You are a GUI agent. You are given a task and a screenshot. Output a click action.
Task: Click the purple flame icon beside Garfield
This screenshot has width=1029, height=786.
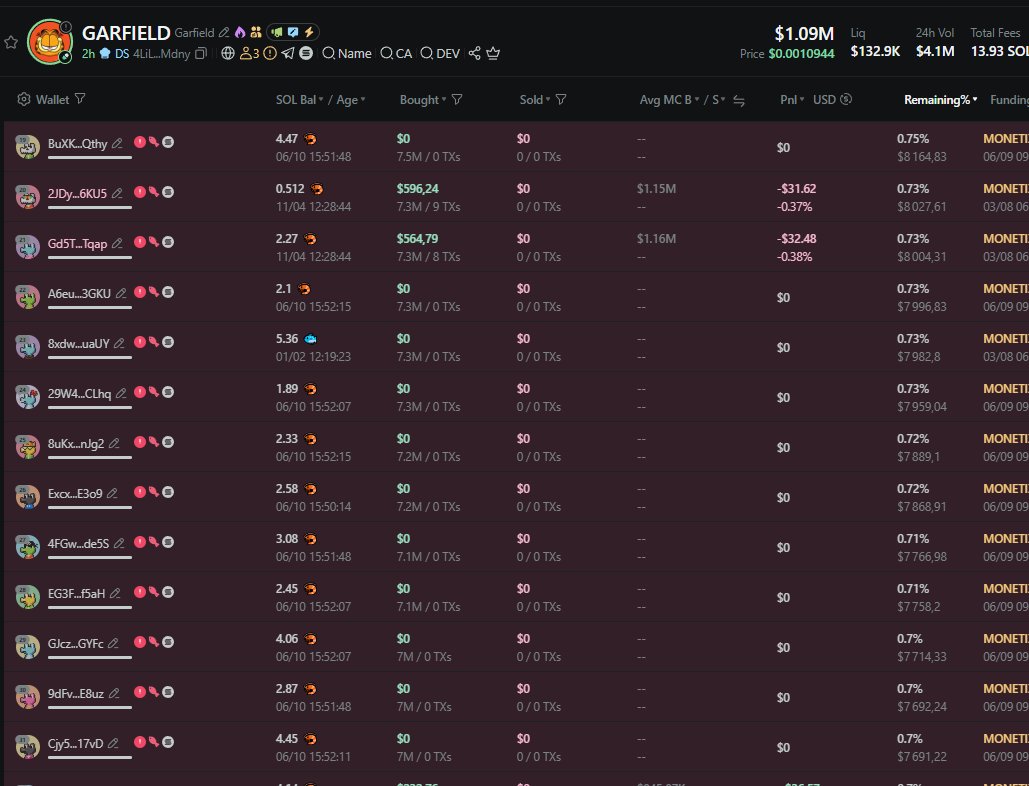[x=240, y=32]
